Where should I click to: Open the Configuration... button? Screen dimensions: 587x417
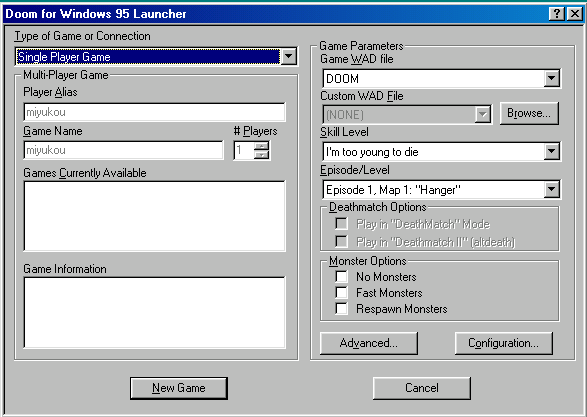tap(504, 343)
